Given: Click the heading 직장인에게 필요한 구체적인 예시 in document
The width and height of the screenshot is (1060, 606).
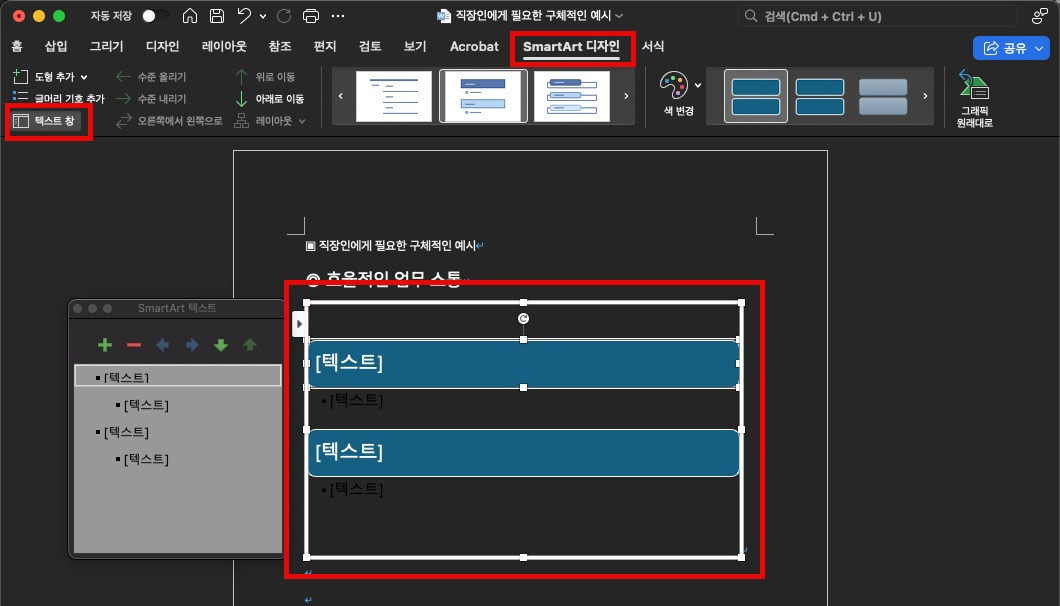Looking at the screenshot, I should pos(397,246).
